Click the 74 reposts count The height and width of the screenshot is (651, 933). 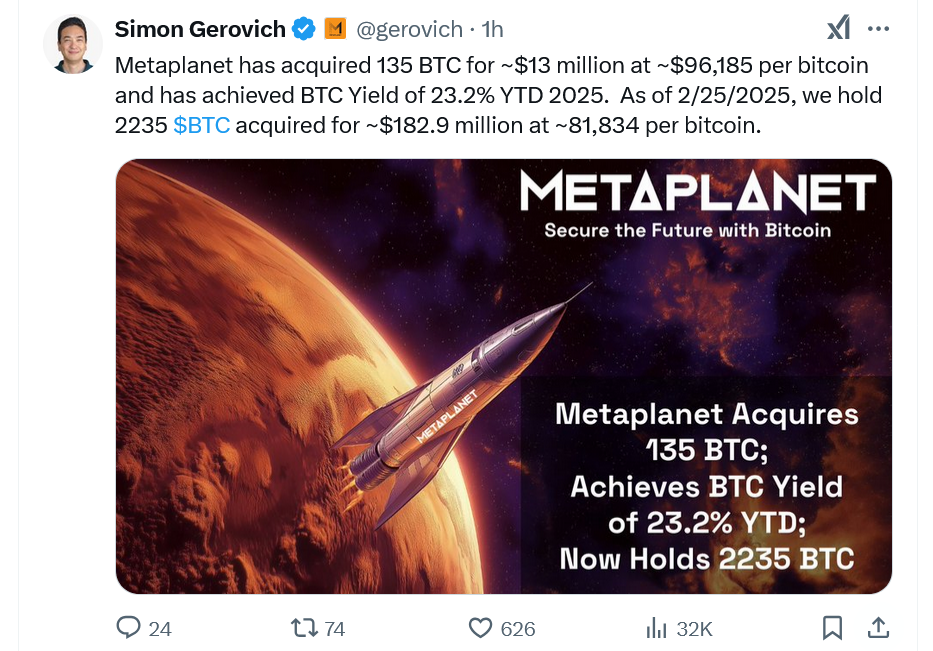click(334, 629)
